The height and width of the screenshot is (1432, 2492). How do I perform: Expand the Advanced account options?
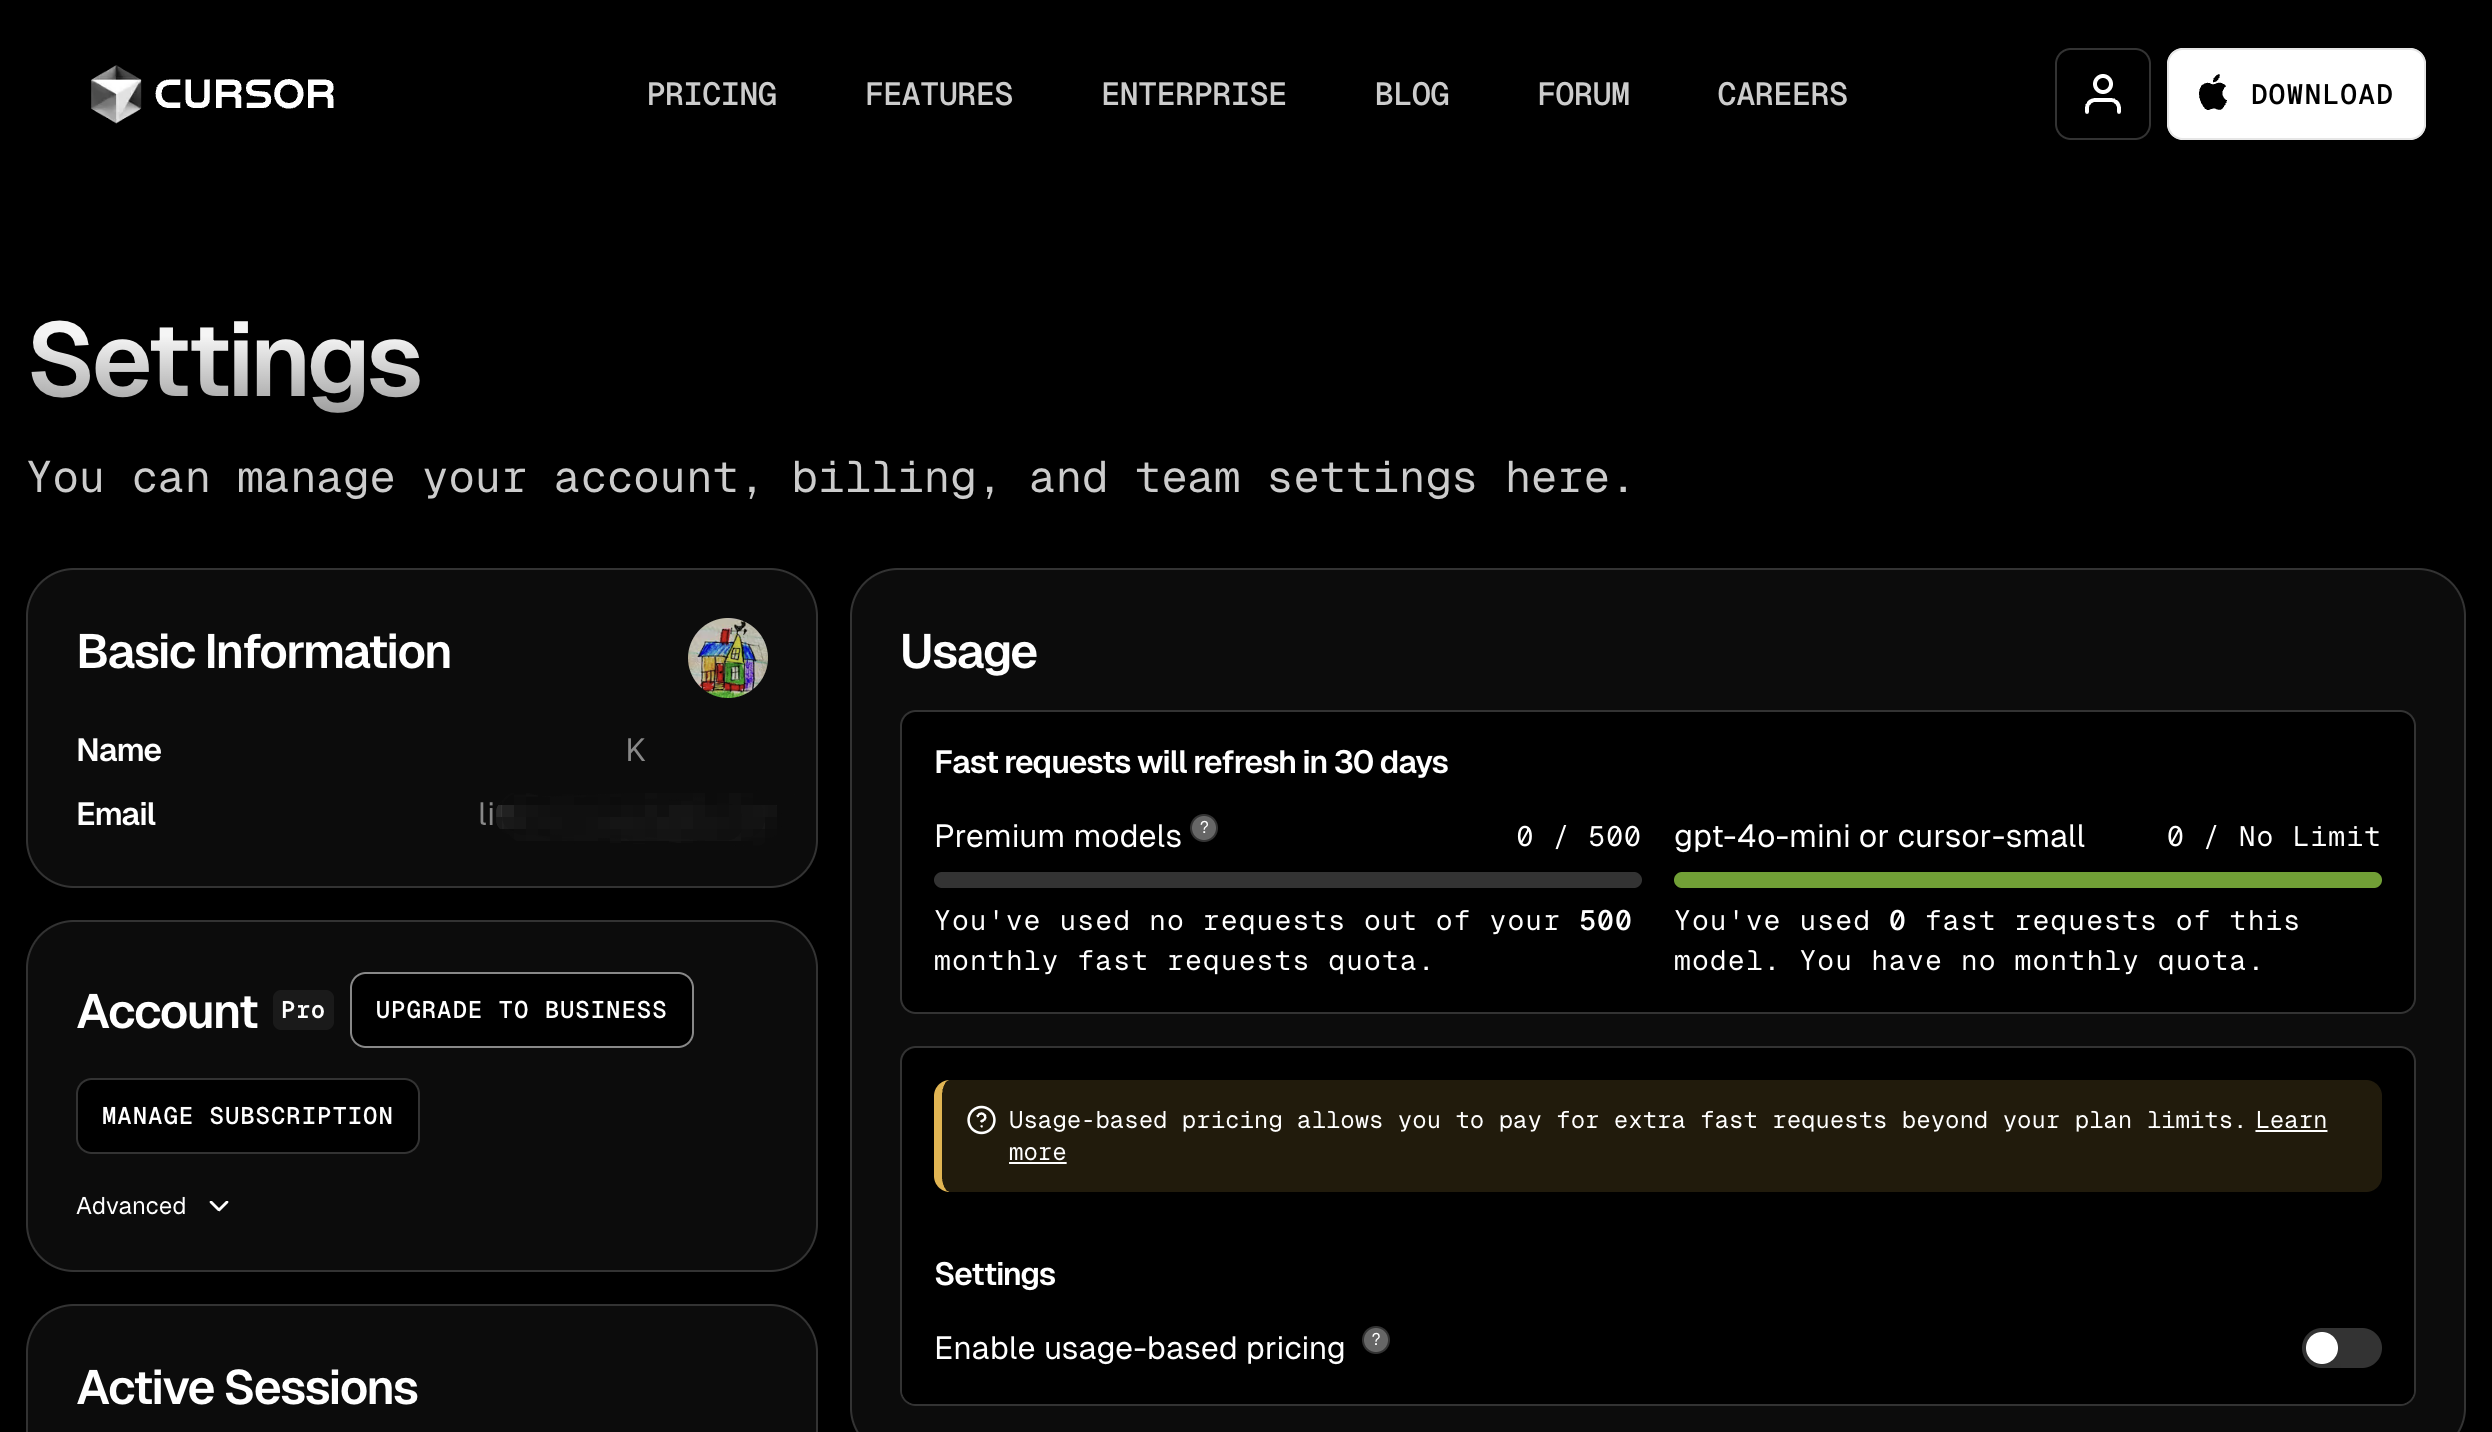[x=153, y=1206]
